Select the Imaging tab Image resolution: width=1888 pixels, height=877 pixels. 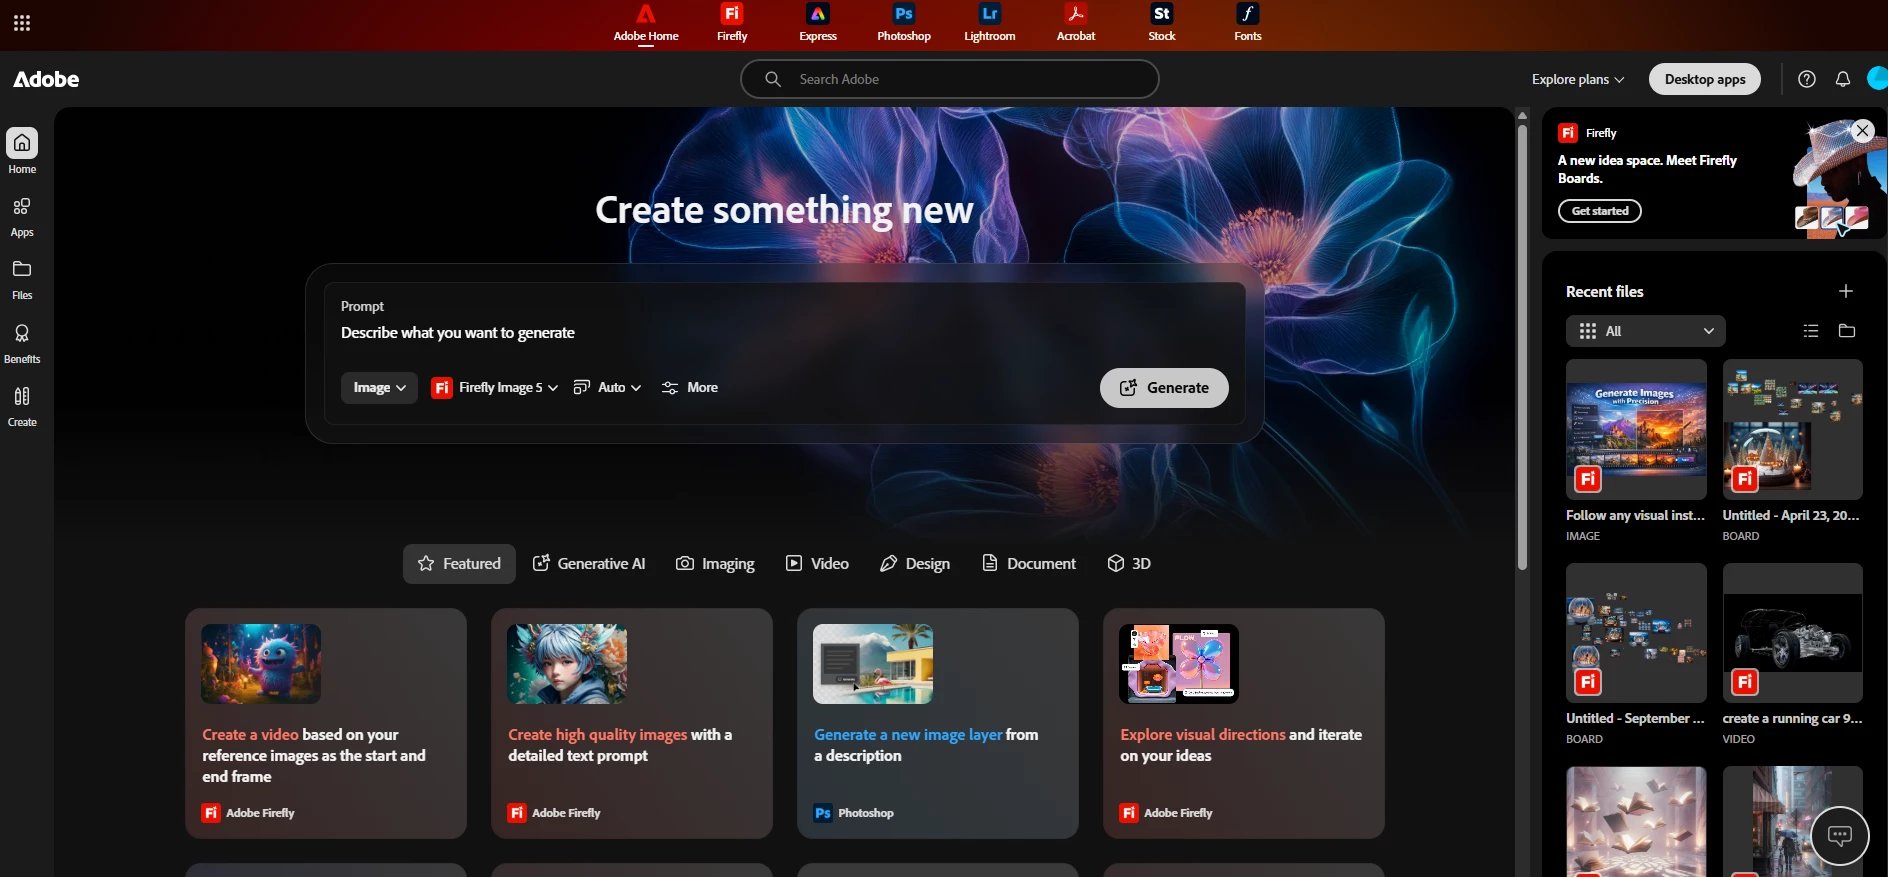coord(716,564)
